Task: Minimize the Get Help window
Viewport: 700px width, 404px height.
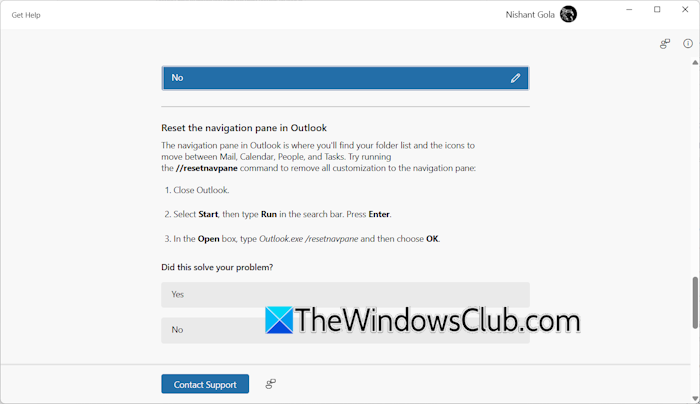Action: coord(629,9)
